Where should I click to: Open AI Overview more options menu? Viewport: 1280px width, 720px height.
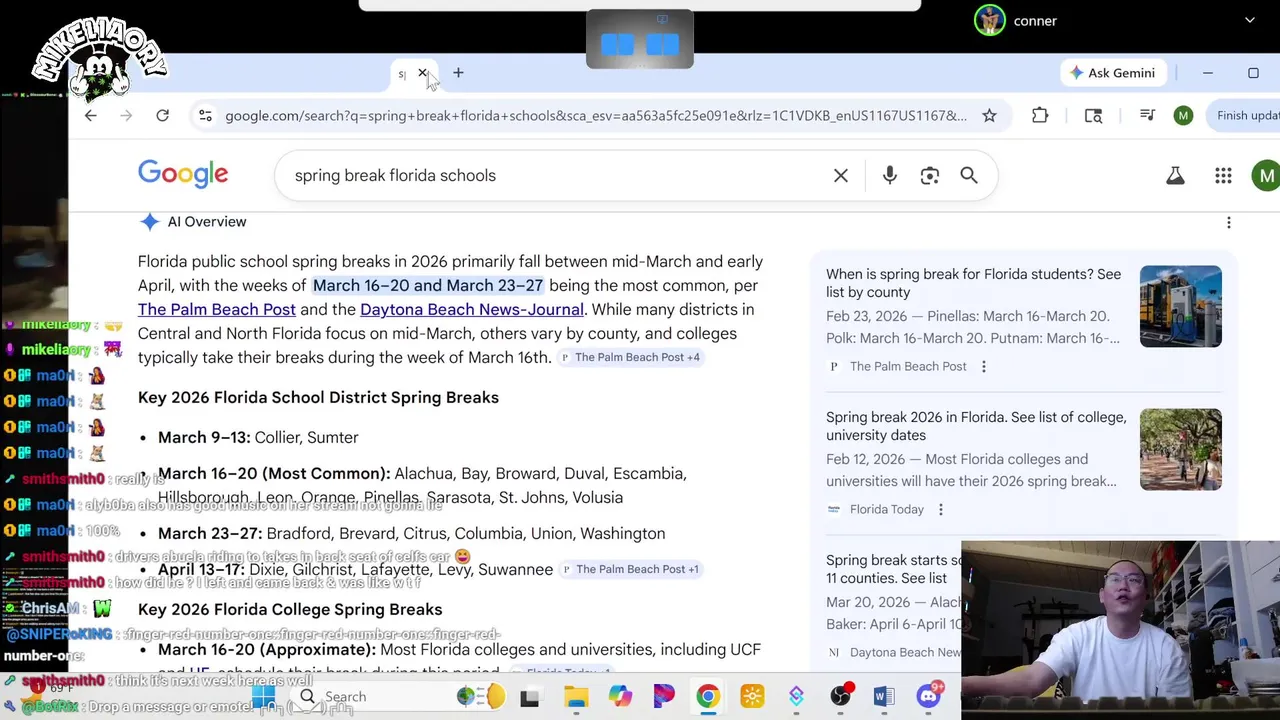click(x=1229, y=223)
